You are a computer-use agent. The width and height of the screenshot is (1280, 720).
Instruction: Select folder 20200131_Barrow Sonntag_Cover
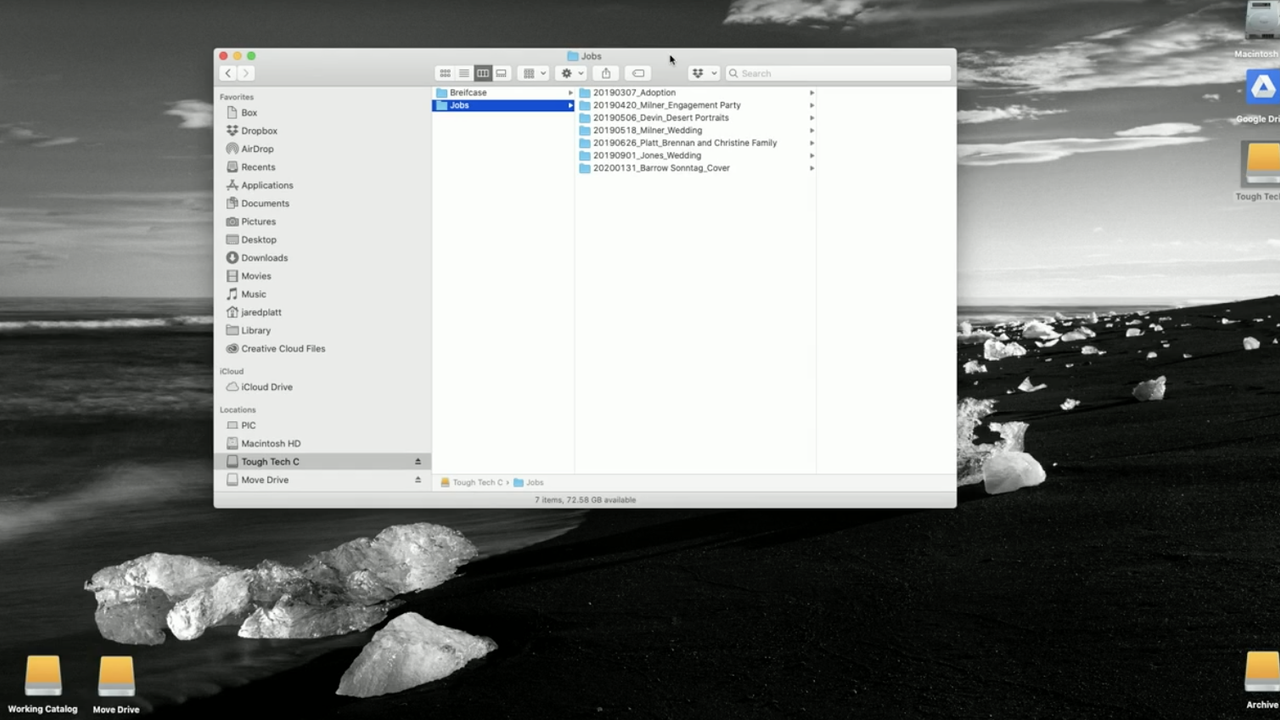click(661, 168)
